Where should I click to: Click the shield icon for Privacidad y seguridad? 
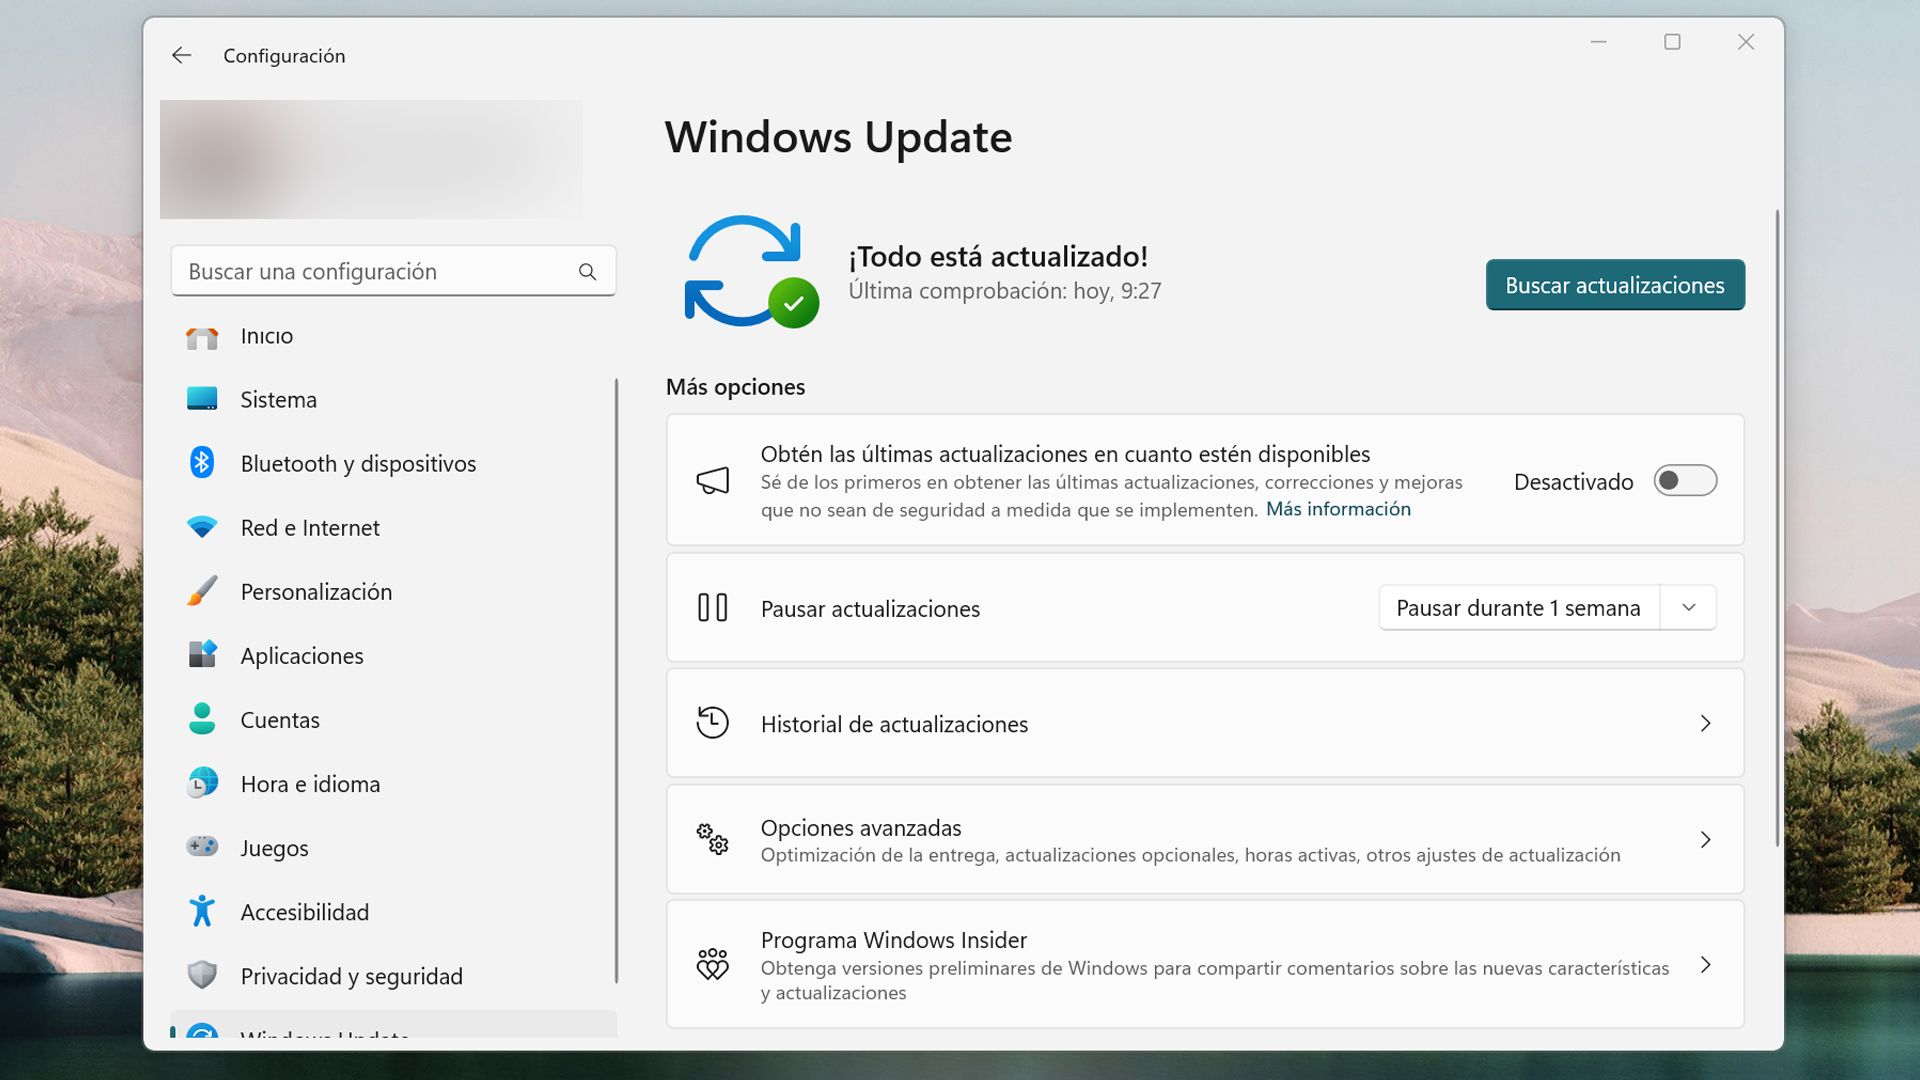pos(202,975)
